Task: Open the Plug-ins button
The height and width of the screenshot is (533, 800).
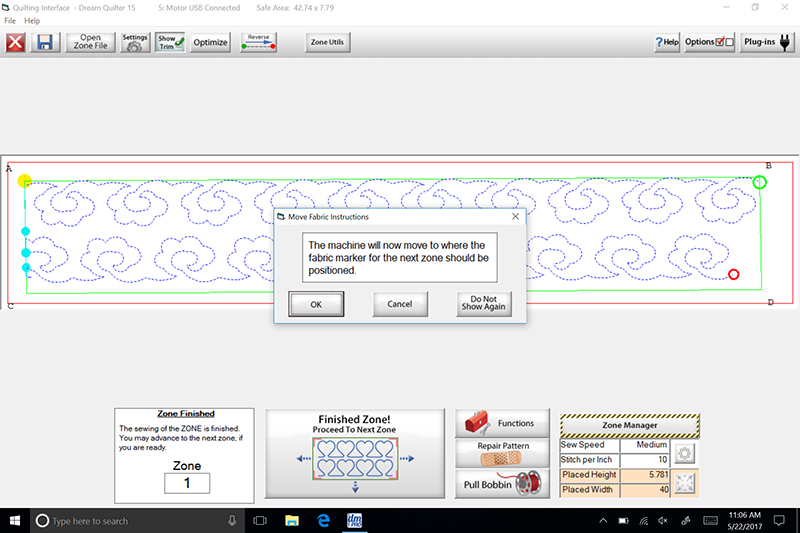Action: [x=768, y=42]
